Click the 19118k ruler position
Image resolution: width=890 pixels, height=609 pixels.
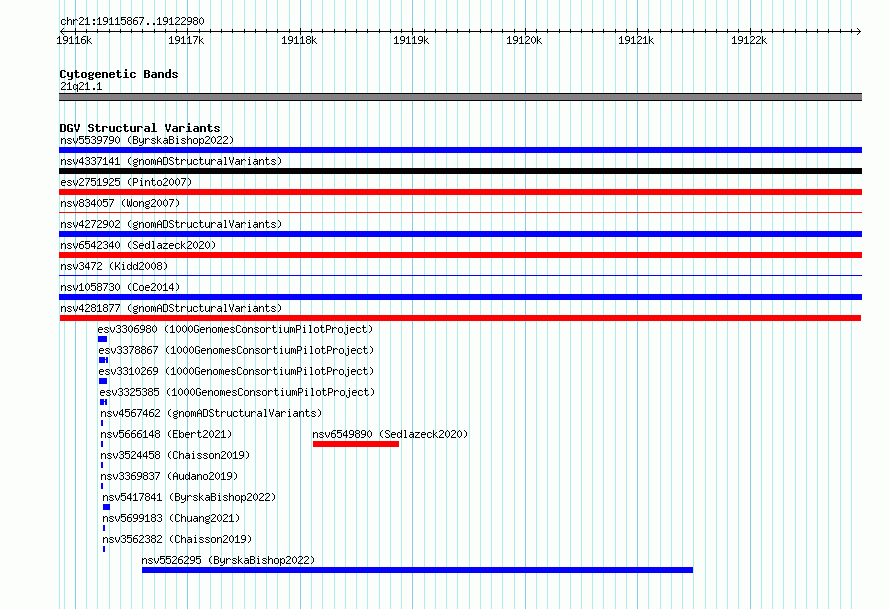click(x=299, y=40)
